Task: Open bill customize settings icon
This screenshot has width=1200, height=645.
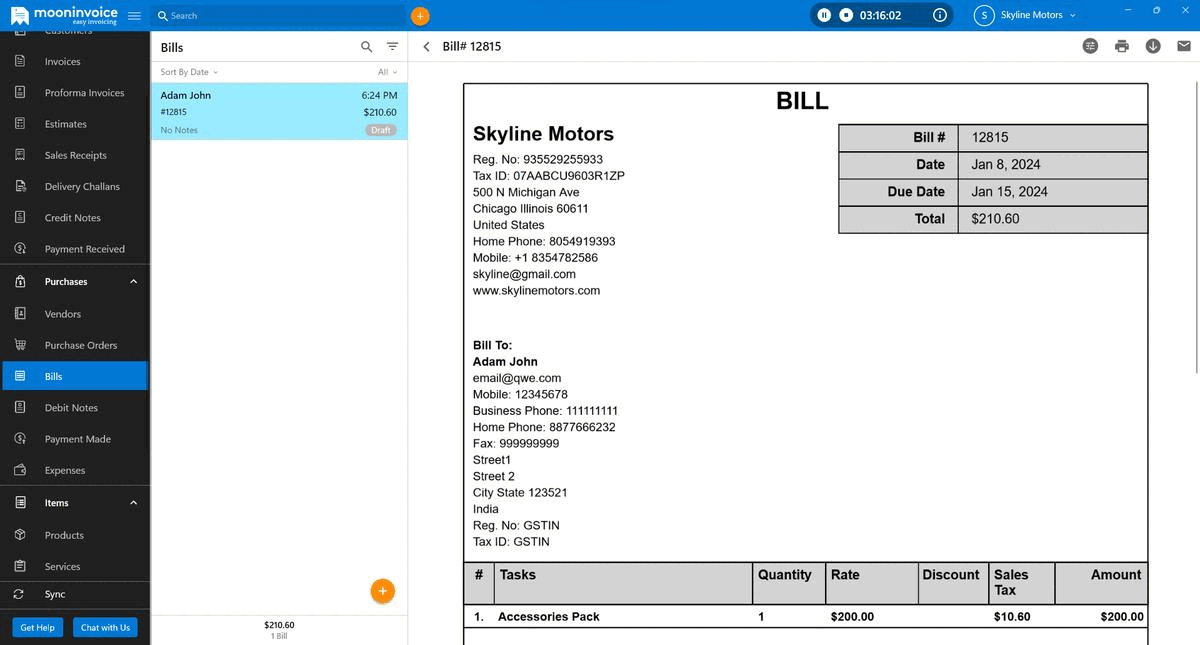Action: pyautogui.click(x=1091, y=46)
